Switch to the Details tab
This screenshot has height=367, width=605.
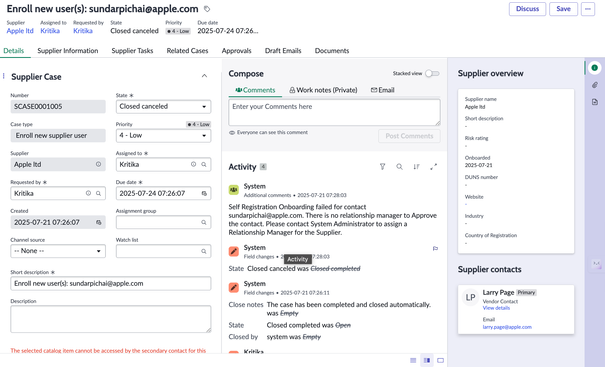[14, 51]
